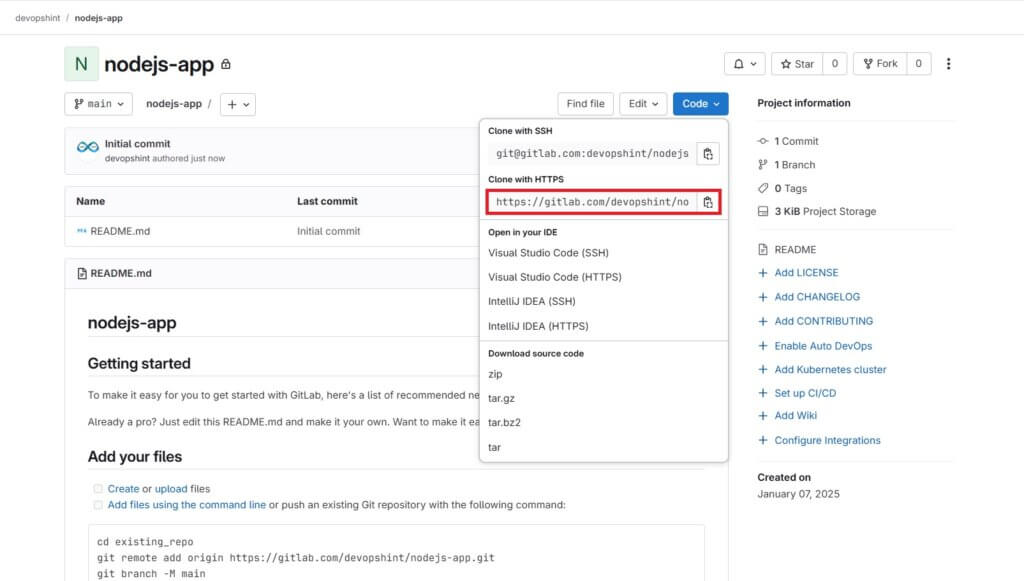Screen dimensions: 1024x581
Task: Click the Initial commit author avatar
Action: tap(88, 151)
